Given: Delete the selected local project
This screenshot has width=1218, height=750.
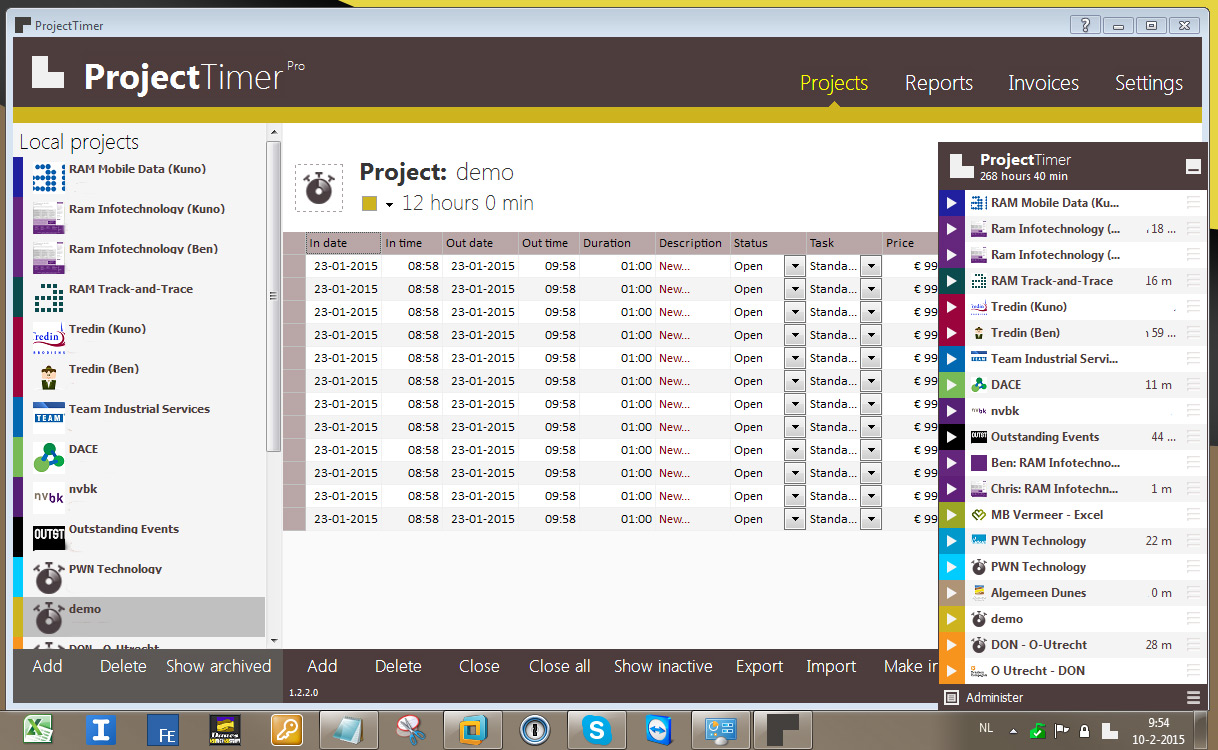Looking at the screenshot, I should tap(123, 666).
